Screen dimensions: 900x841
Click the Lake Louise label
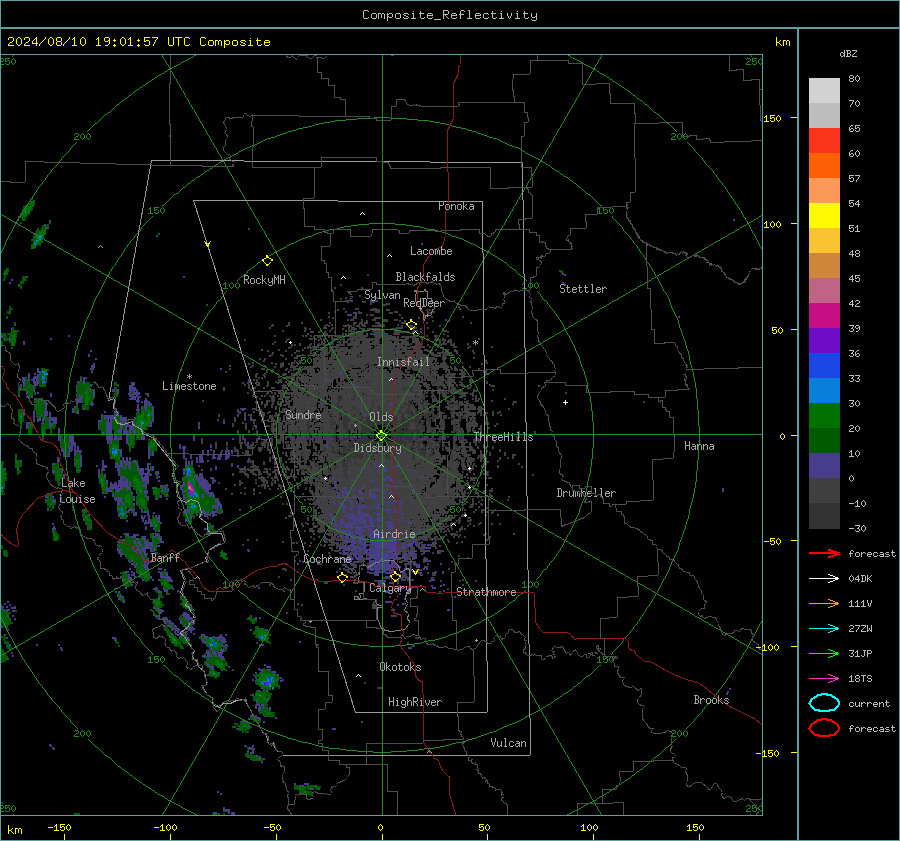coord(77,491)
